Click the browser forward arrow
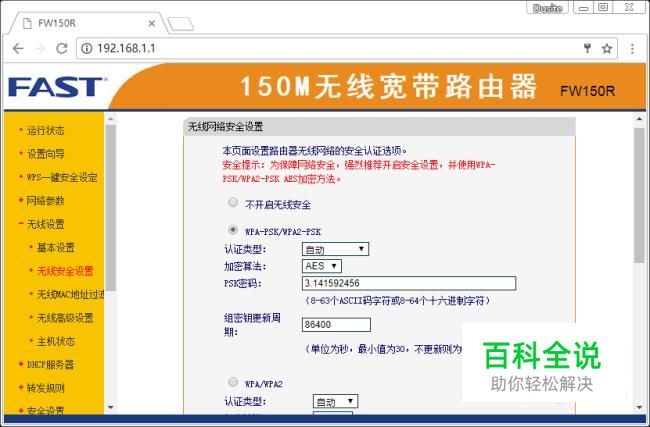Screen dimensions: 650x427 tap(40, 49)
